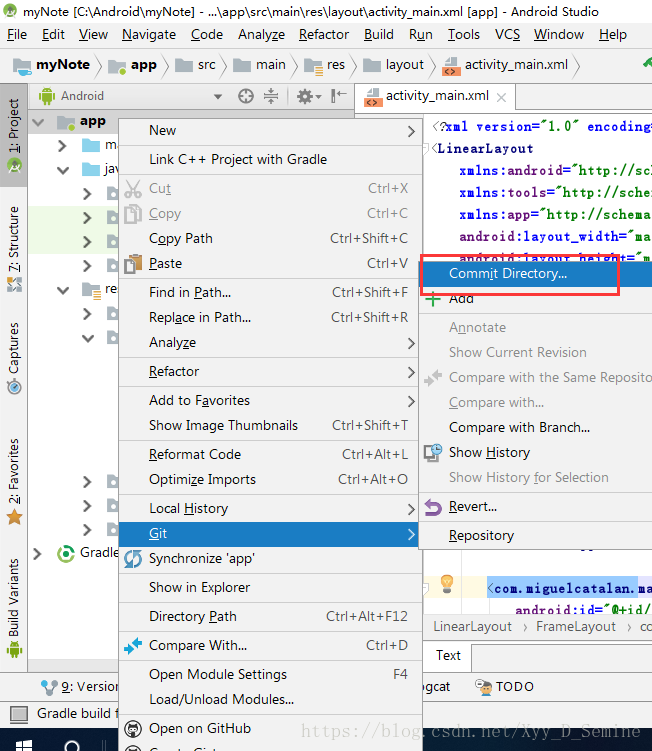Open the Project panel settings gear
The width and height of the screenshot is (652, 751).
309,97
